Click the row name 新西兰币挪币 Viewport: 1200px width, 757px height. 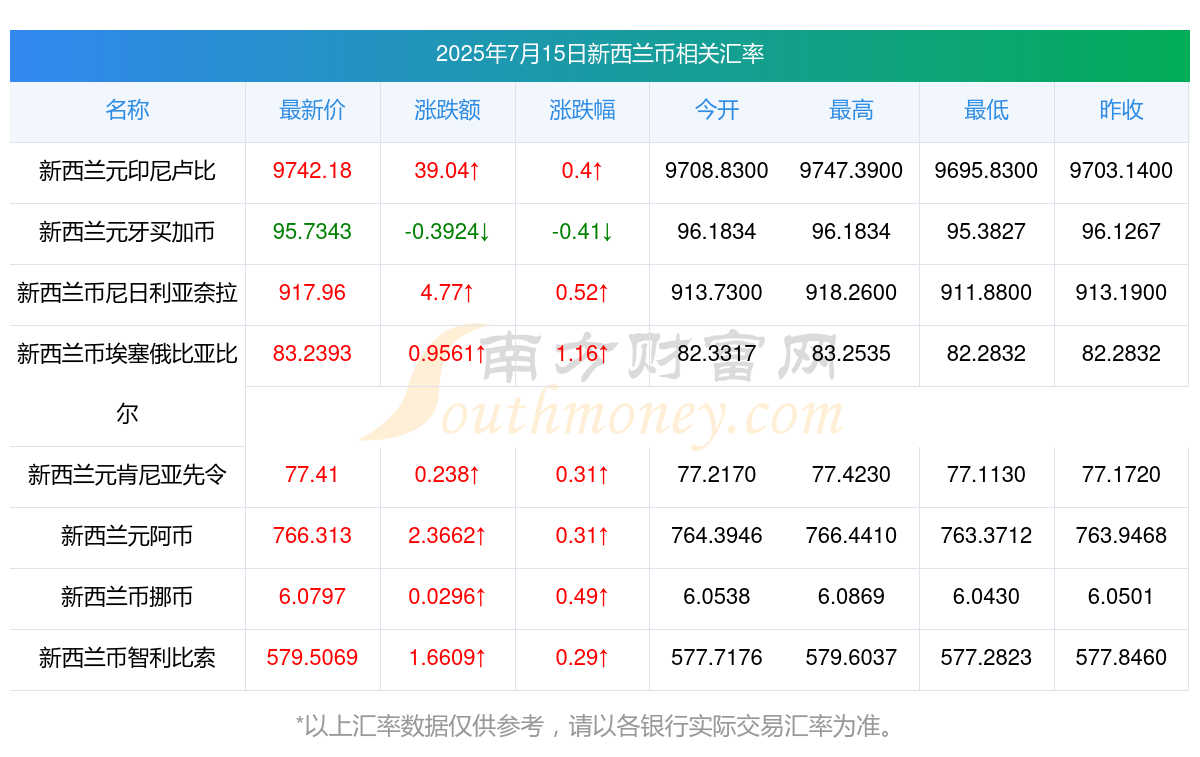[x=127, y=597]
